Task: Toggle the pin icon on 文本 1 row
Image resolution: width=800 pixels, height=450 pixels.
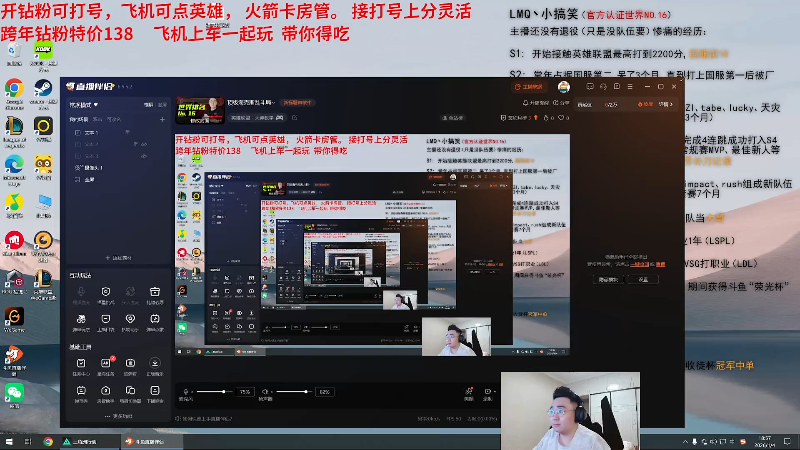Action: tap(127, 133)
